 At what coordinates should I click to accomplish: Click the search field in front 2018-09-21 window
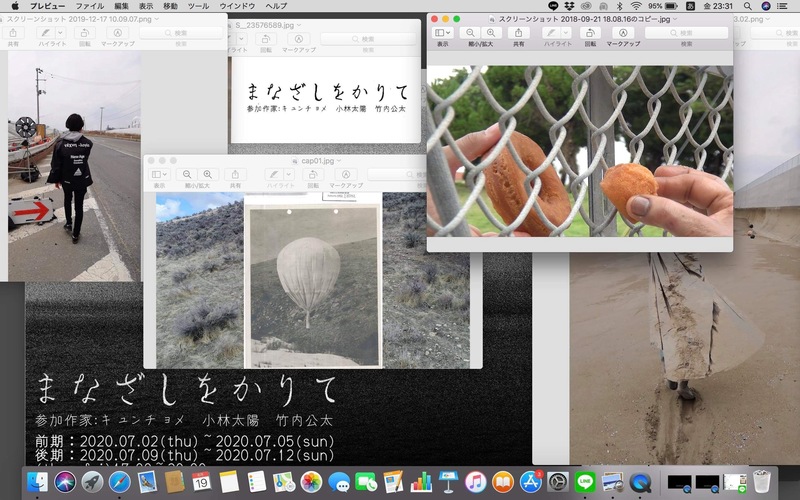point(686,33)
